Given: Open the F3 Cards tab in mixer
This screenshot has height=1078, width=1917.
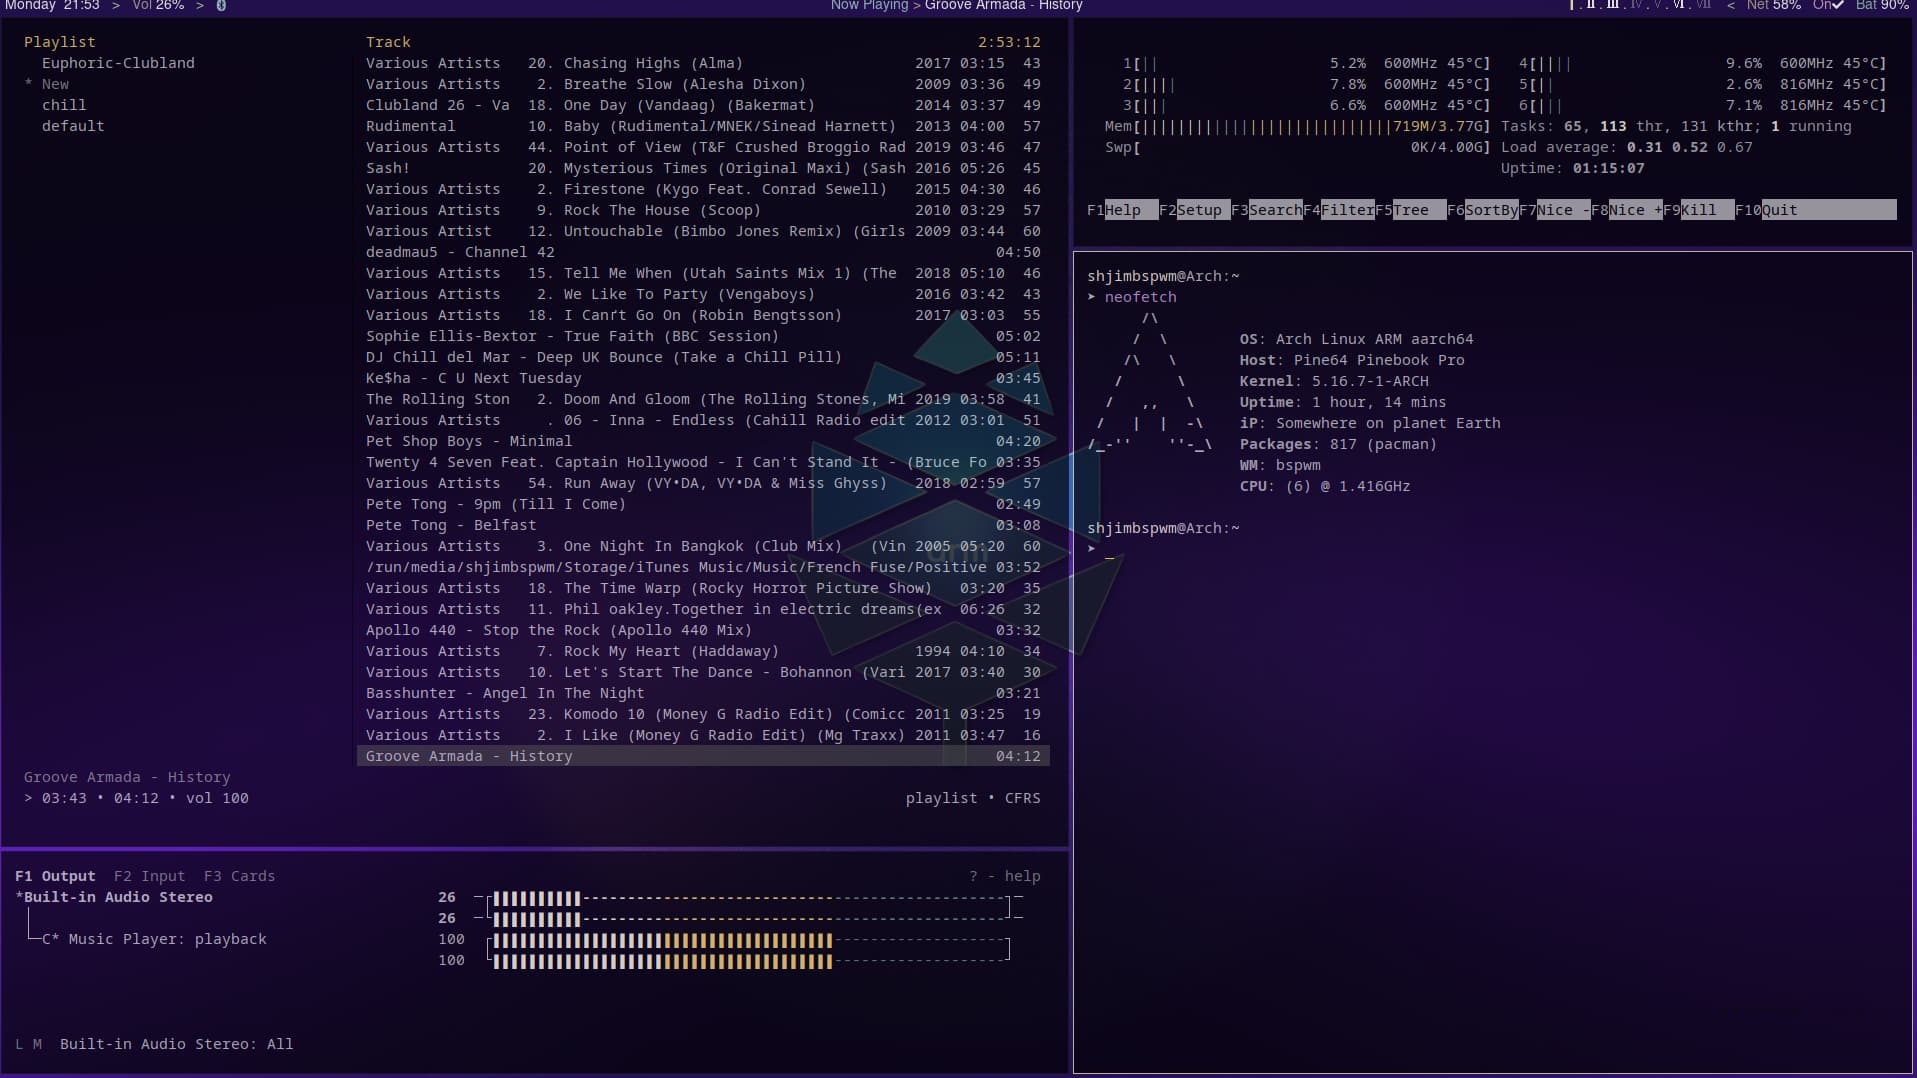Looking at the screenshot, I should pyautogui.click(x=239, y=876).
